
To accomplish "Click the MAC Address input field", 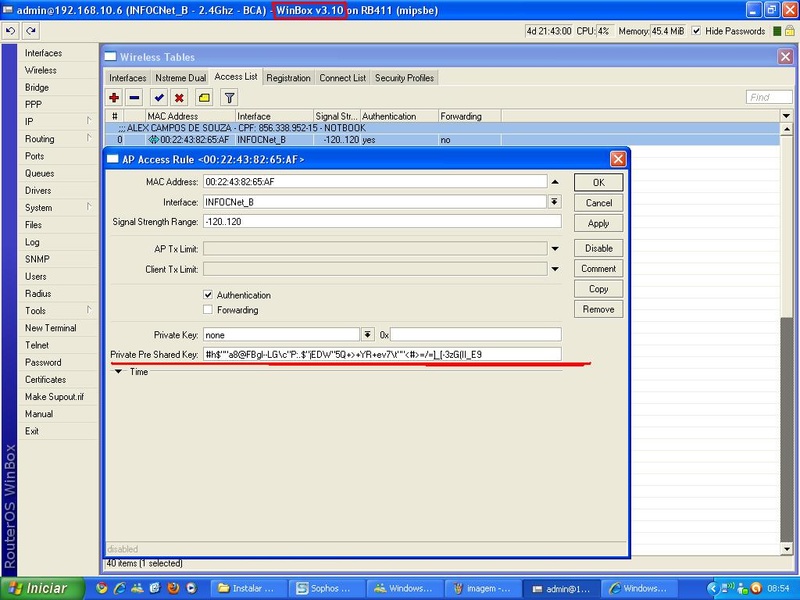I will pos(375,182).
